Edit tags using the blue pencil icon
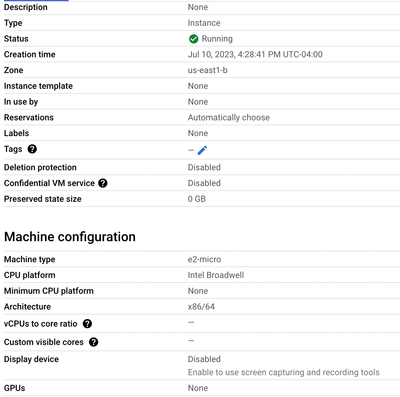 pos(202,150)
